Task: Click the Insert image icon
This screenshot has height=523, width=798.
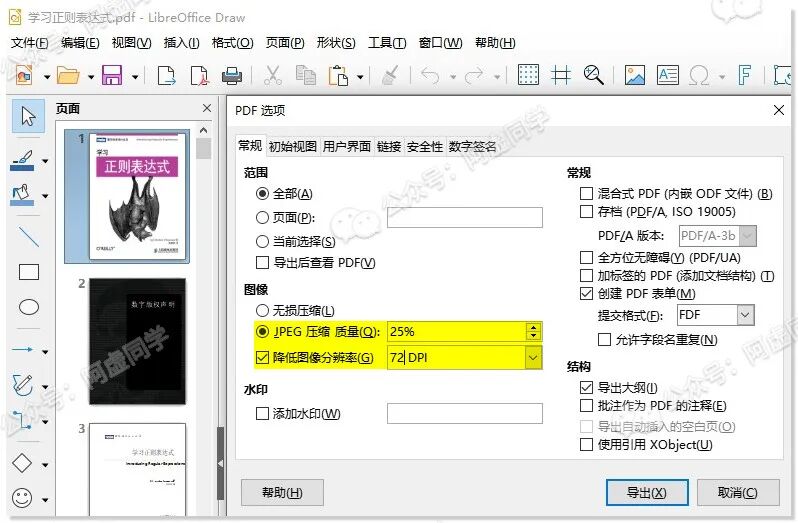Action: [635, 75]
